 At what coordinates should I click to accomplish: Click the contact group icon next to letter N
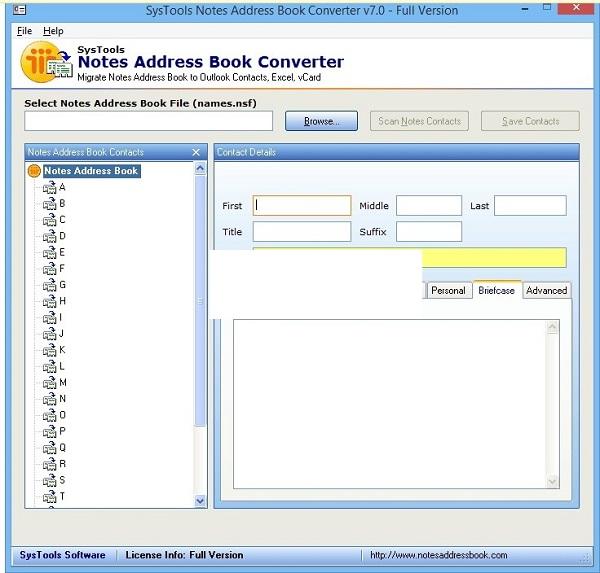pyautogui.click(x=49, y=399)
